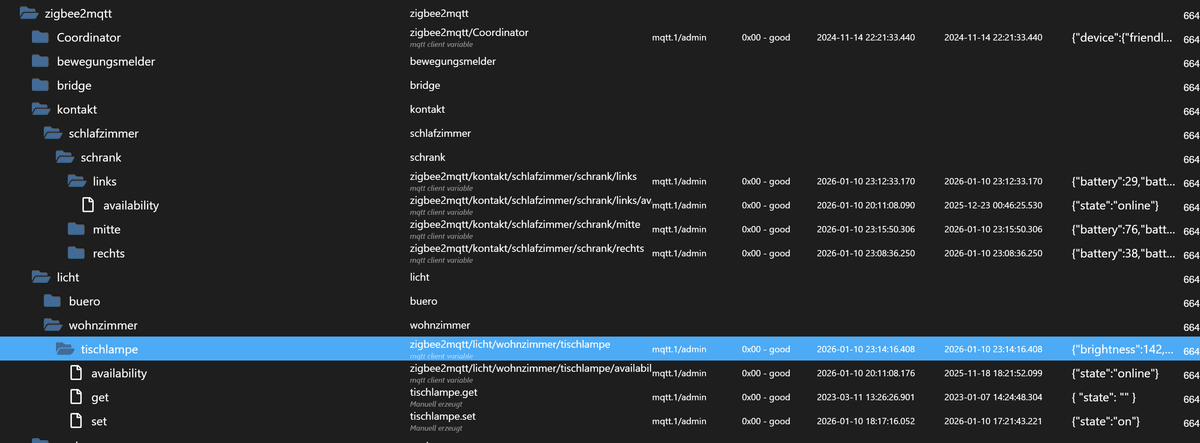Viewport: 1200px width, 443px height.
Task: Collapse the links open-folder icon
Action: (x=77, y=181)
